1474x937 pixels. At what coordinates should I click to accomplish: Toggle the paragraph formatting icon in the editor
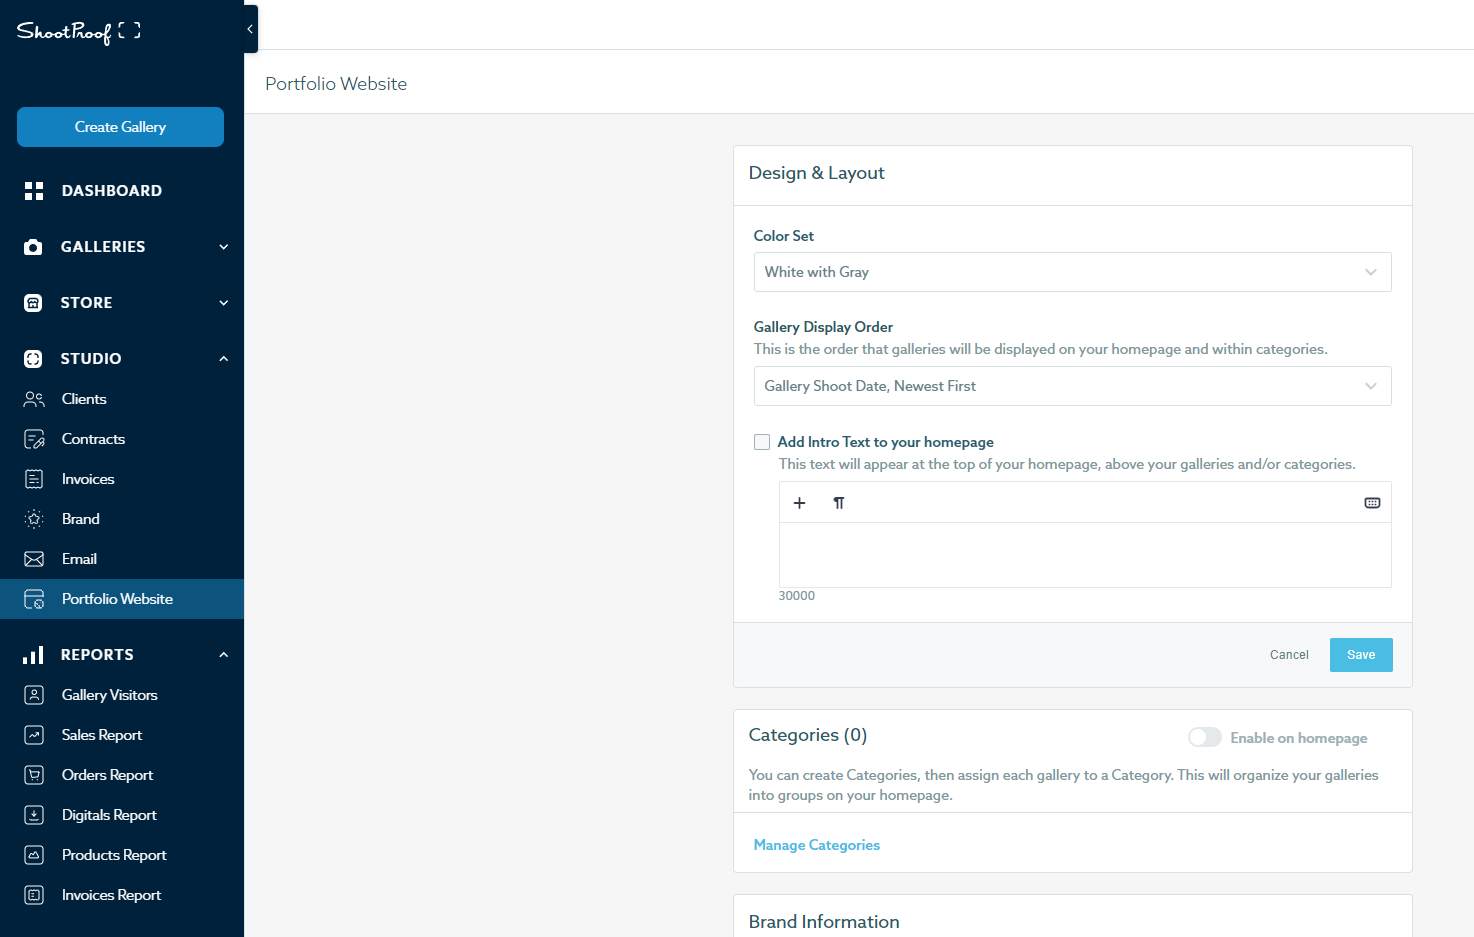pos(839,503)
